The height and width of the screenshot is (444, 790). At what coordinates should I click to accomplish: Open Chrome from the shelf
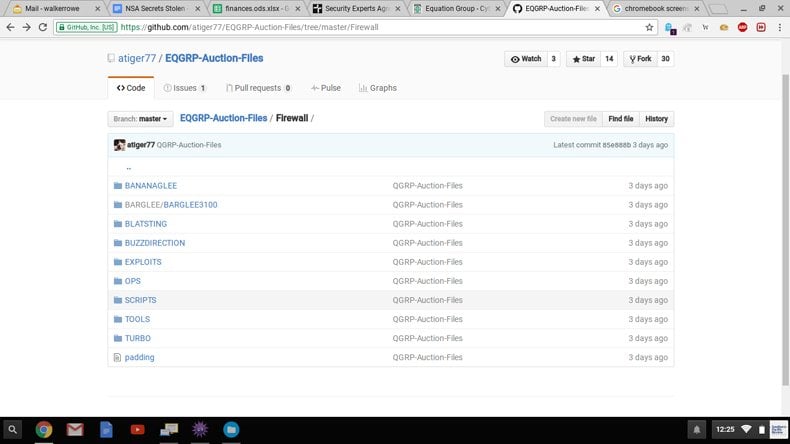click(x=44, y=430)
